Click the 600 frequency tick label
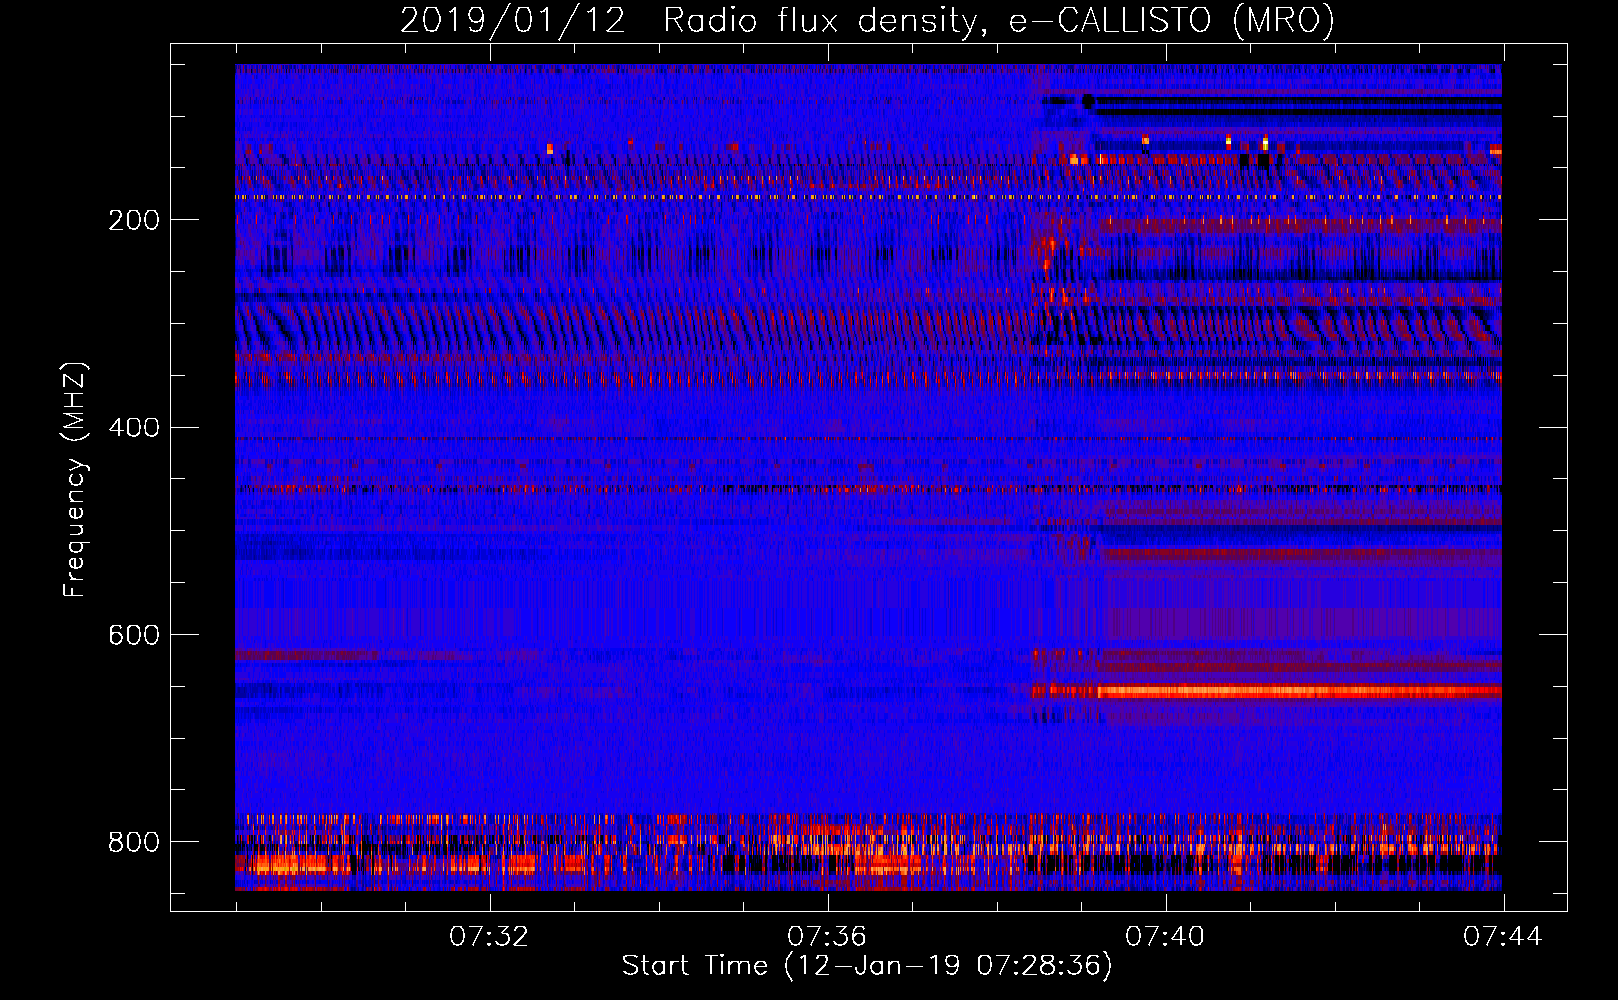The image size is (1618, 1000). point(133,636)
